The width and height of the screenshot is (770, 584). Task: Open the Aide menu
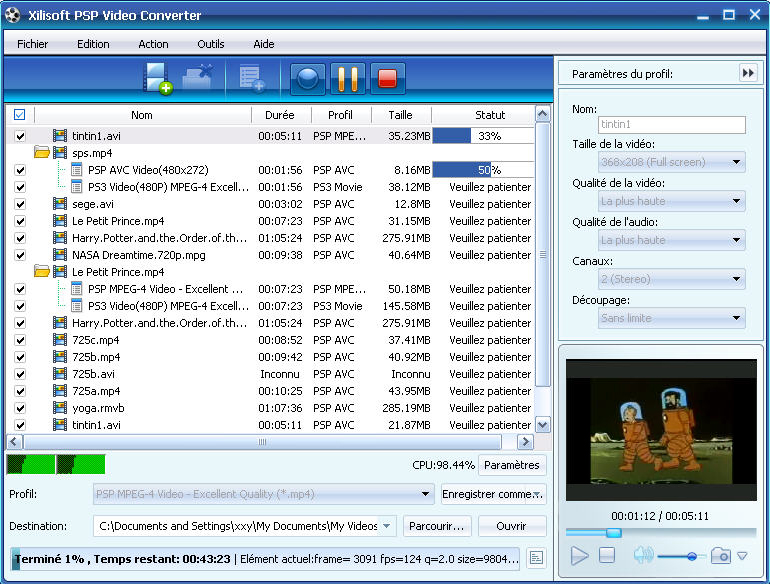pos(264,44)
